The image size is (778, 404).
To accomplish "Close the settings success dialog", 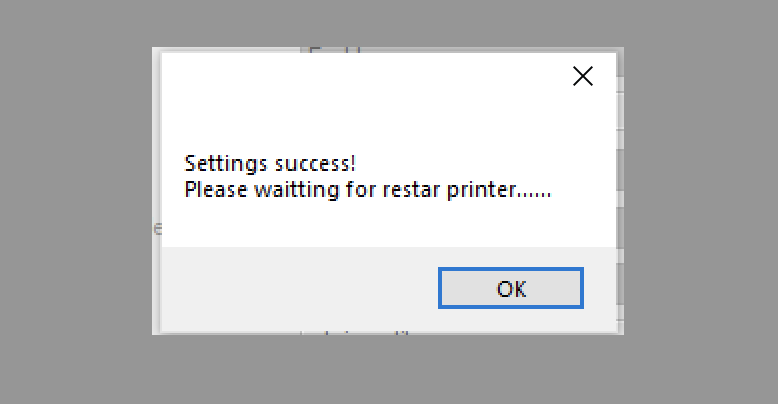I will click(582, 76).
